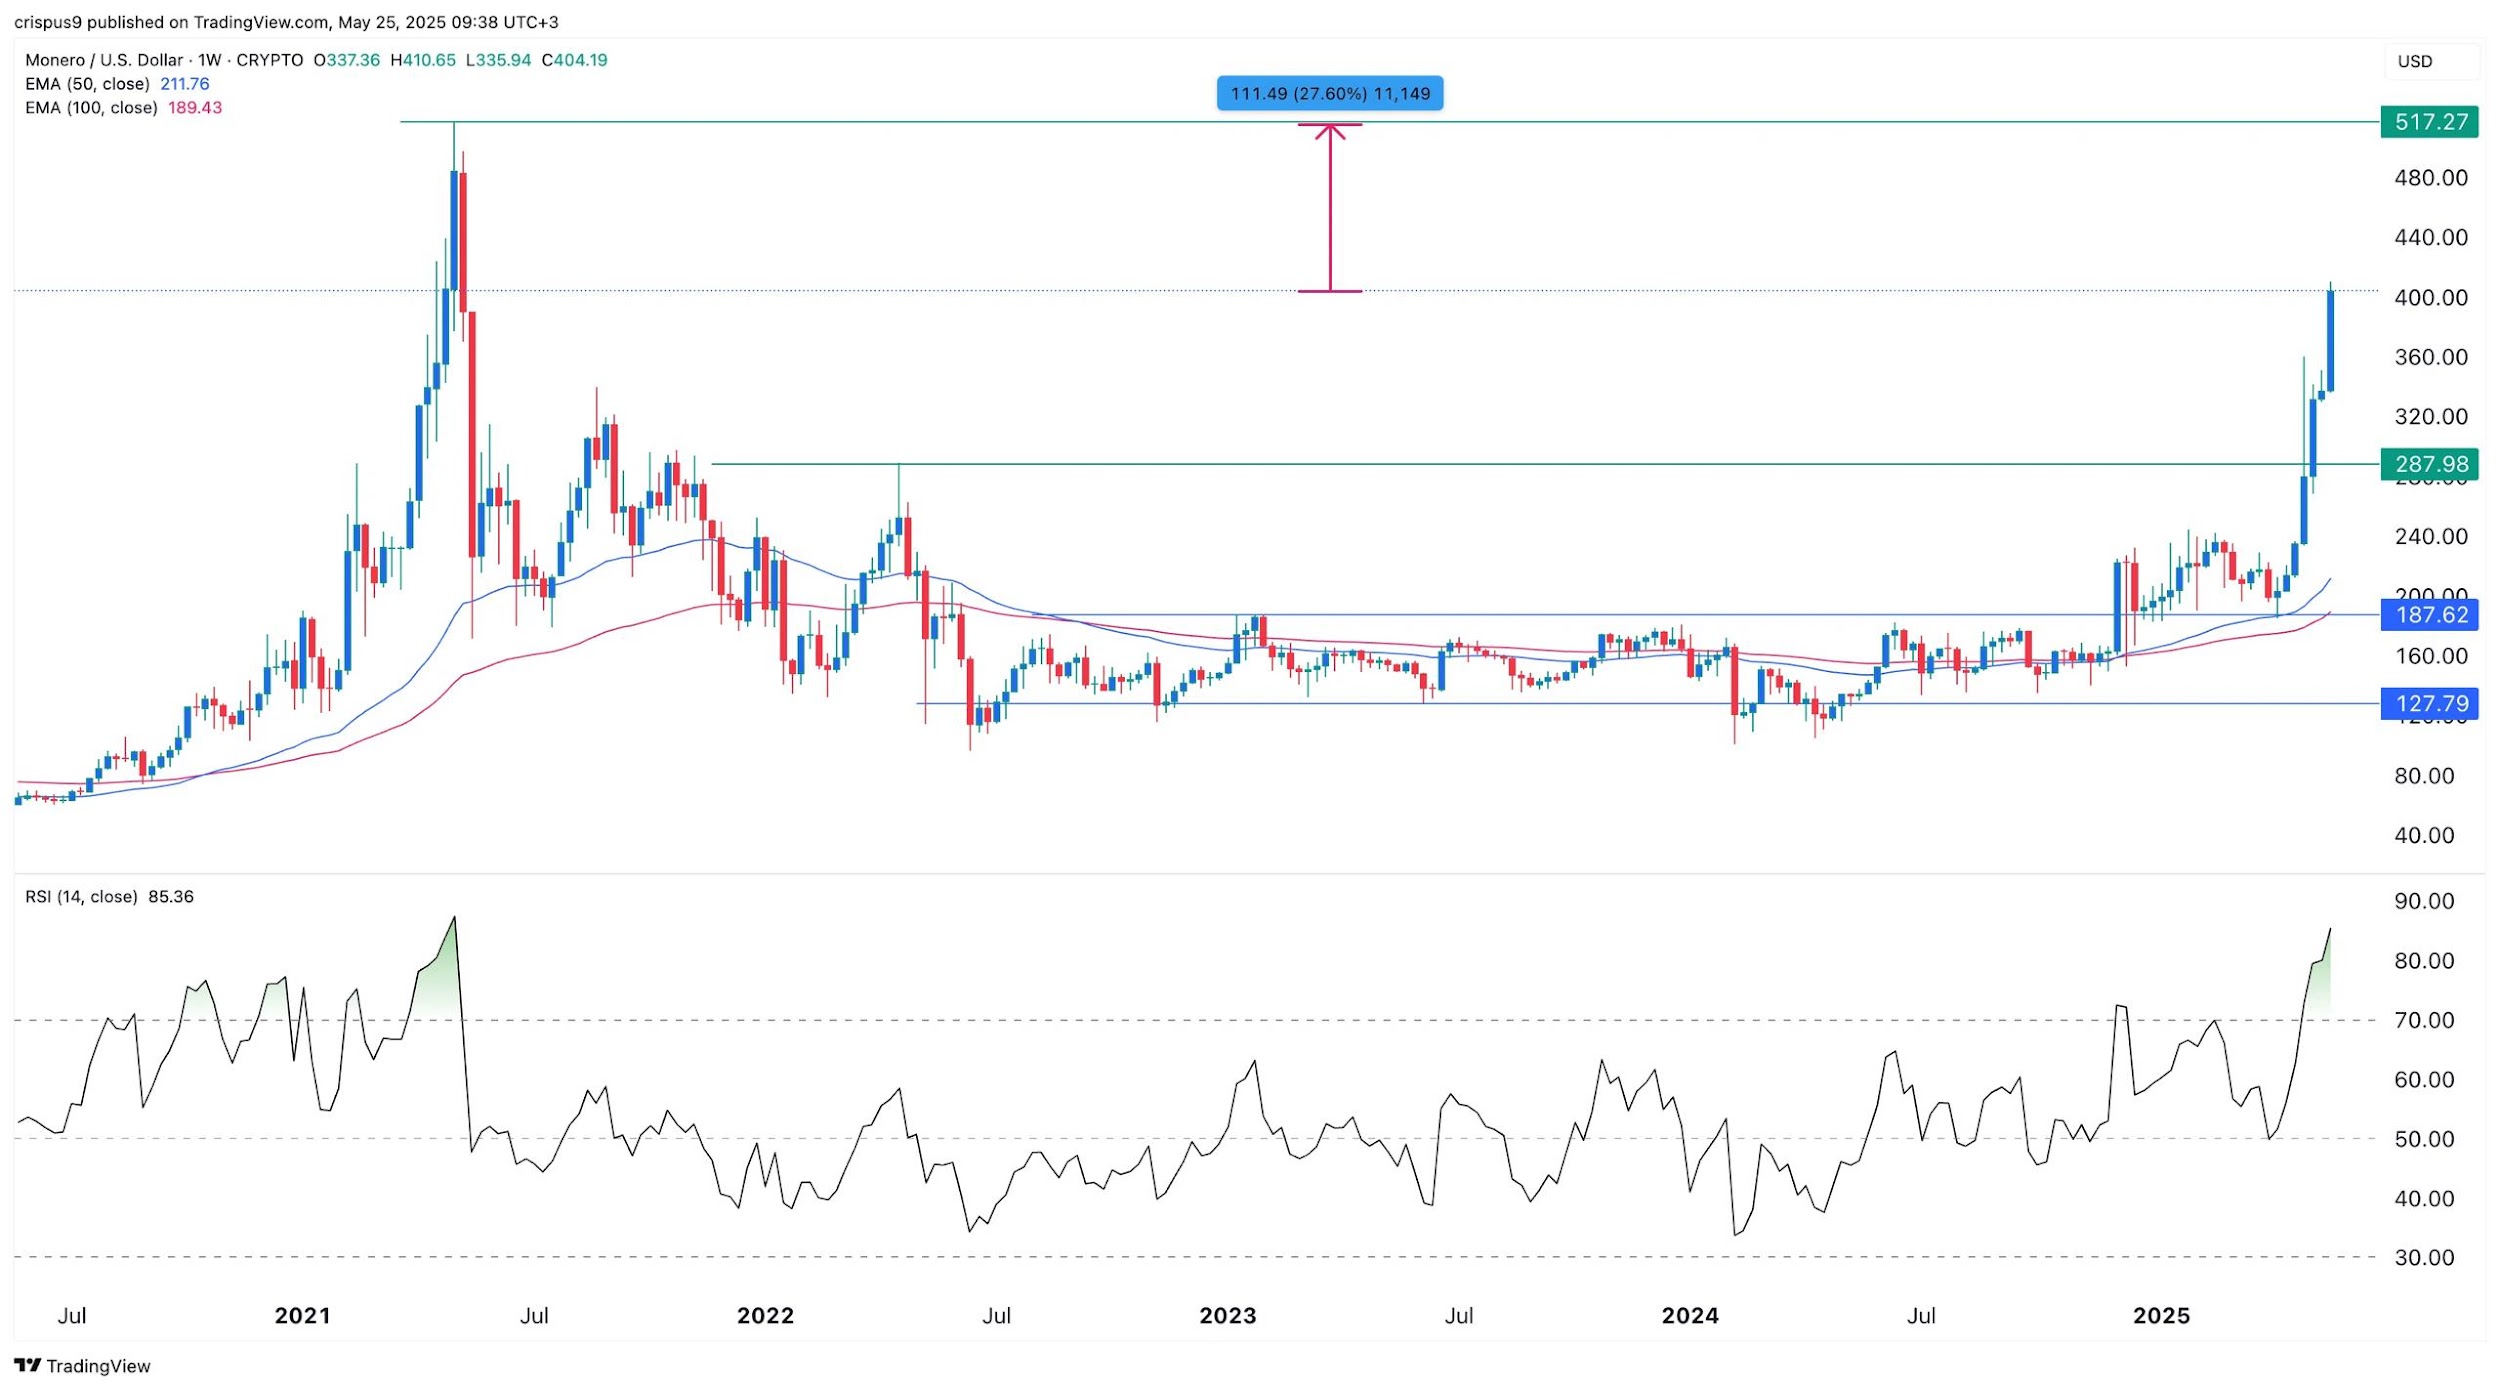Image resolution: width=2500 pixels, height=1390 pixels.
Task: Click the crispus9 author name in header
Action: pos(48,22)
